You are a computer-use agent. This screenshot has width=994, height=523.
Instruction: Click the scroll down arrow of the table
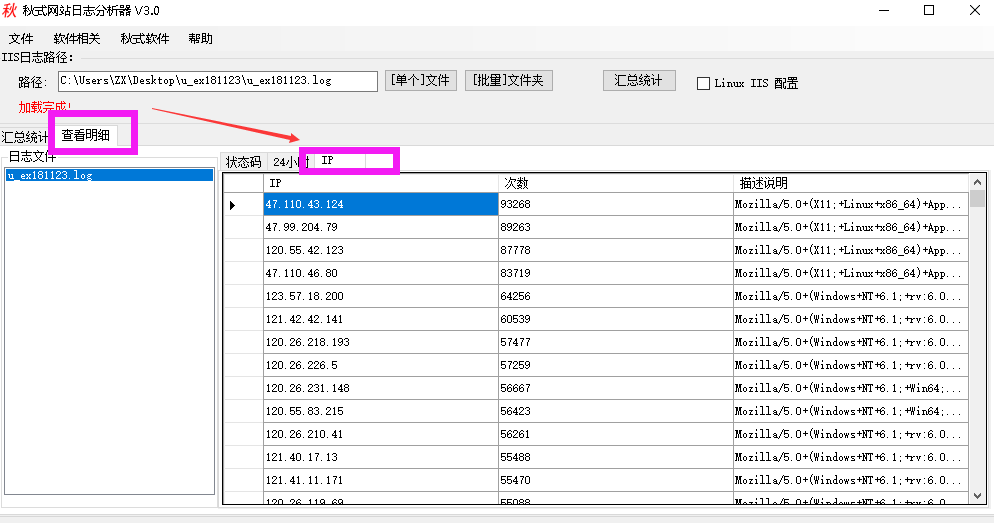pyautogui.click(x=977, y=495)
